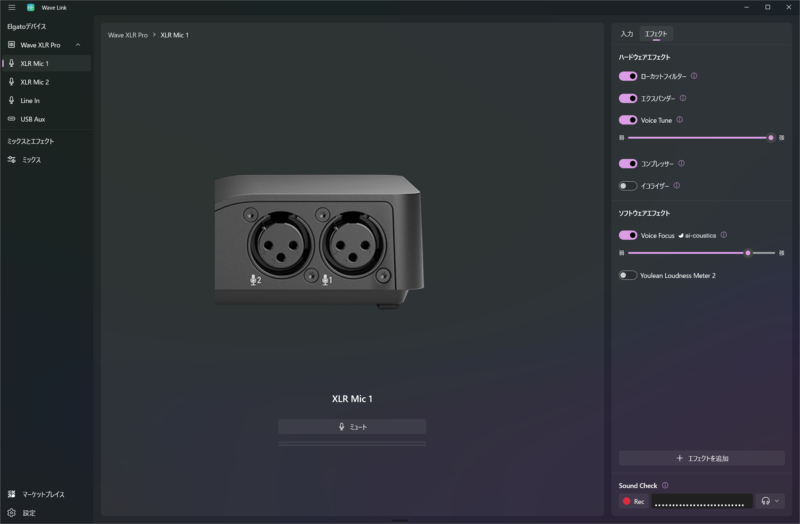Toggle ローカットフィルター switch off
Screen dimensions: 800x524
click(x=628, y=76)
